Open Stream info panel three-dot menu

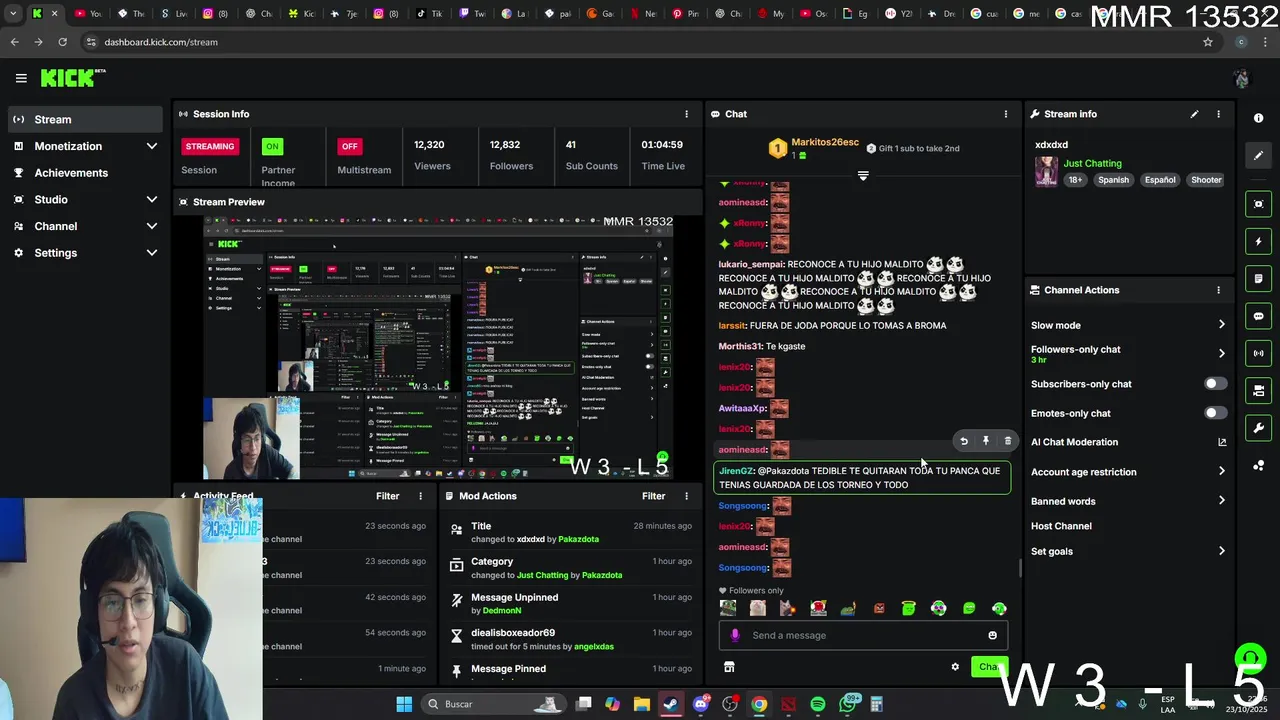click(1218, 114)
